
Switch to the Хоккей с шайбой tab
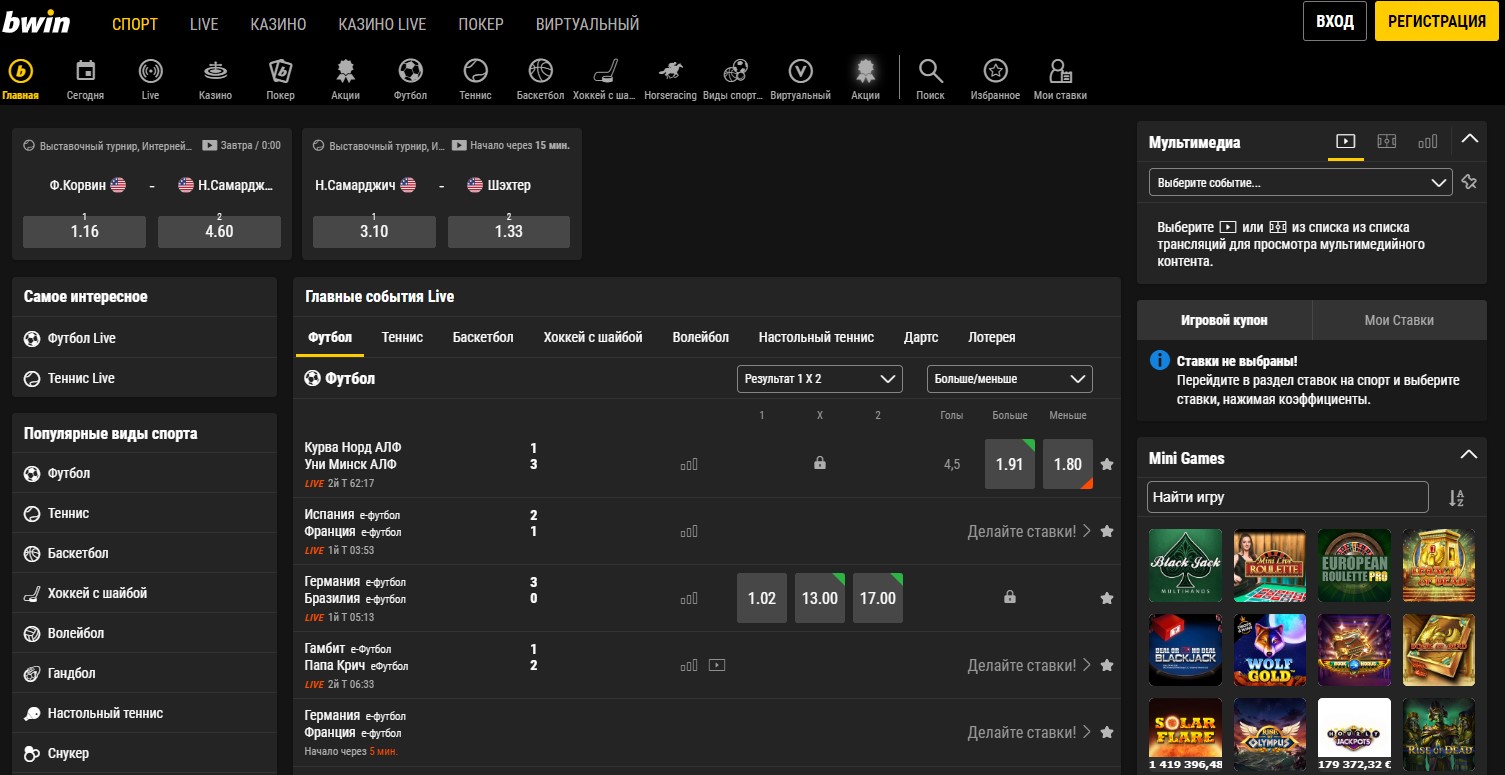pos(592,337)
